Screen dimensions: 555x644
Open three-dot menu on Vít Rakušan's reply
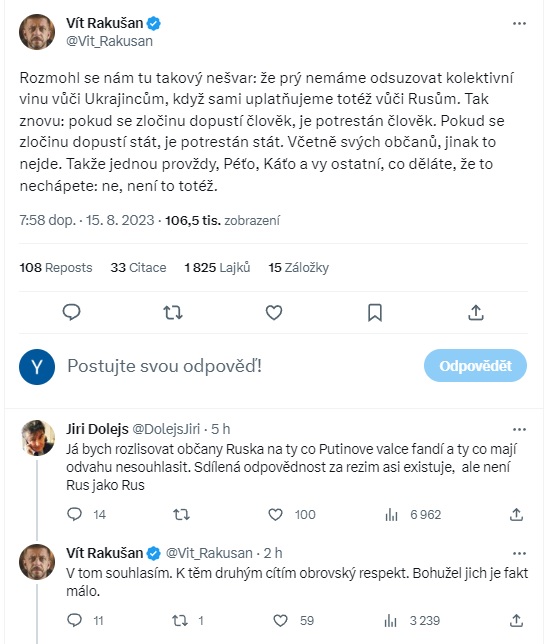point(519,554)
